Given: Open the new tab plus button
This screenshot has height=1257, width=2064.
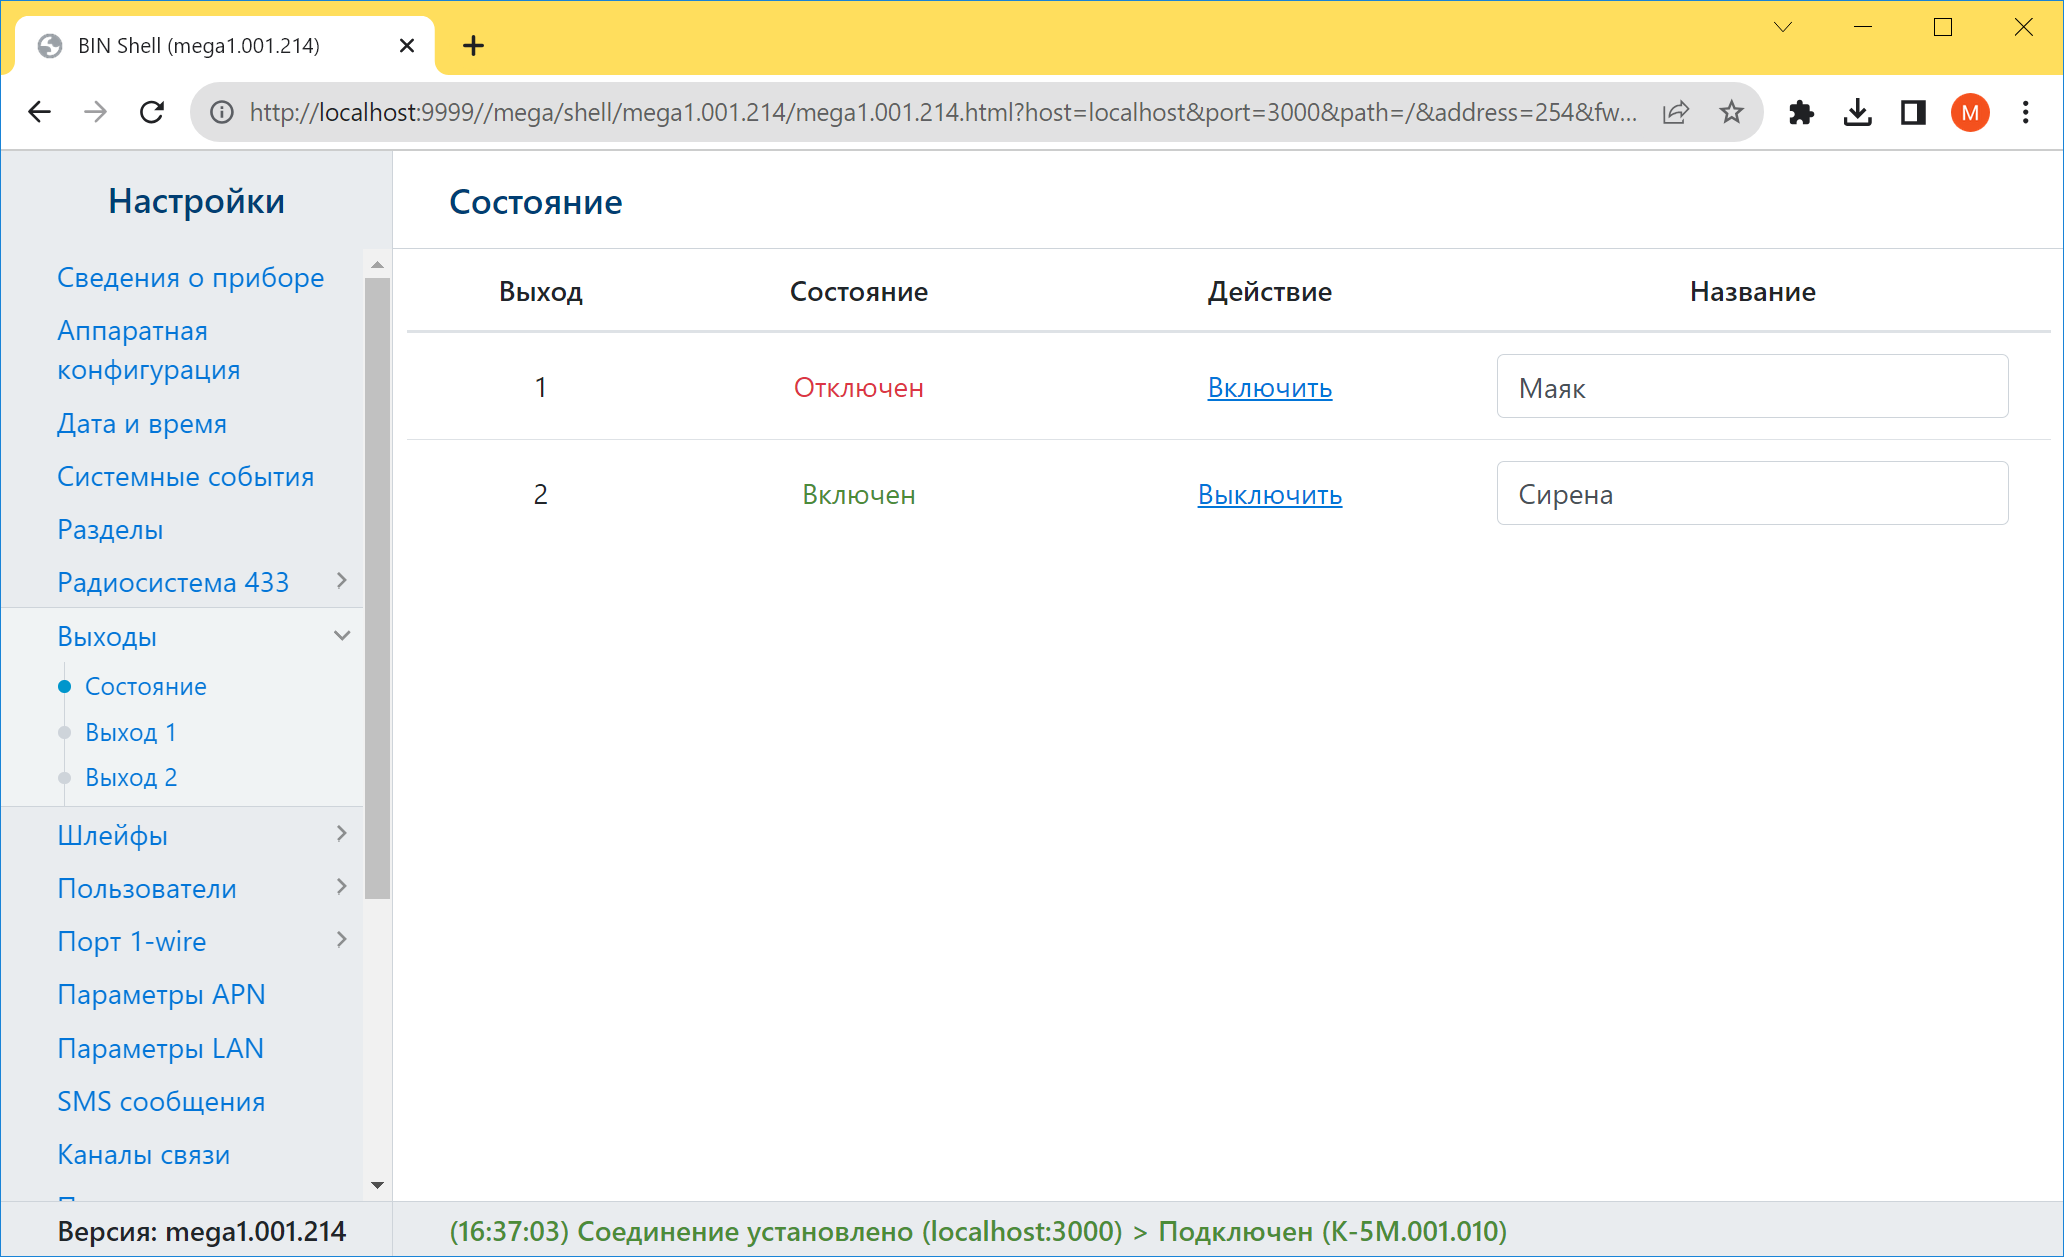Looking at the screenshot, I should [x=473, y=46].
